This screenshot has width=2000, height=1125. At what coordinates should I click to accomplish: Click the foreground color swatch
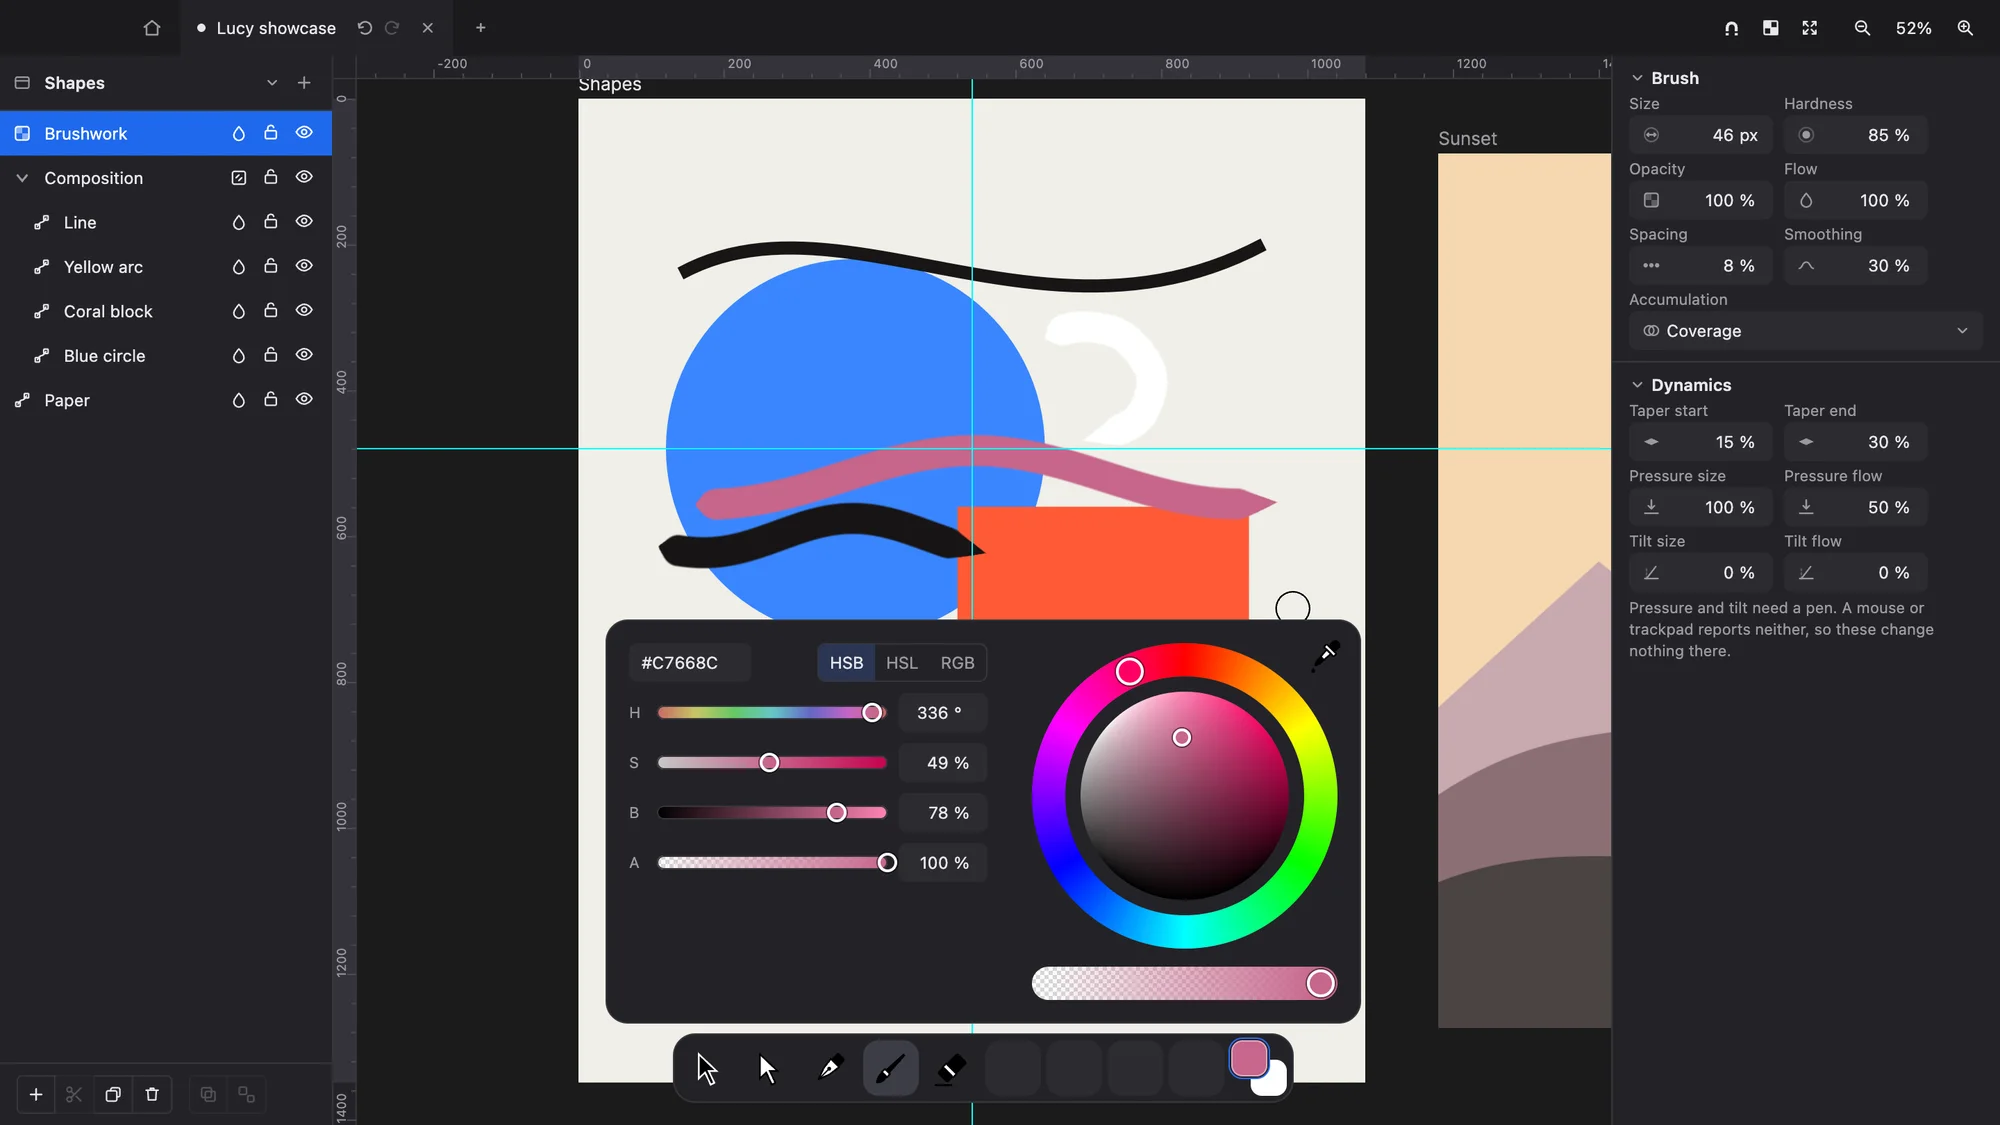[x=1248, y=1059]
